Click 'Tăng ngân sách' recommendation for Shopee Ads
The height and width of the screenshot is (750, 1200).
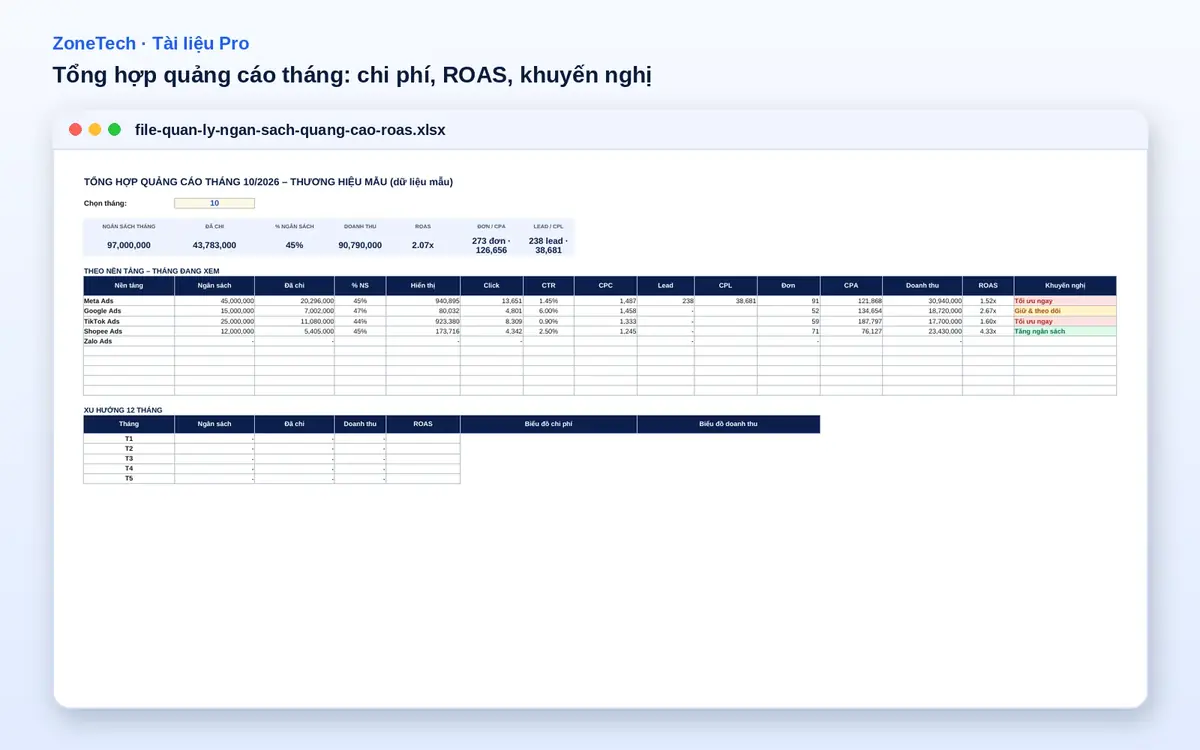(1065, 331)
